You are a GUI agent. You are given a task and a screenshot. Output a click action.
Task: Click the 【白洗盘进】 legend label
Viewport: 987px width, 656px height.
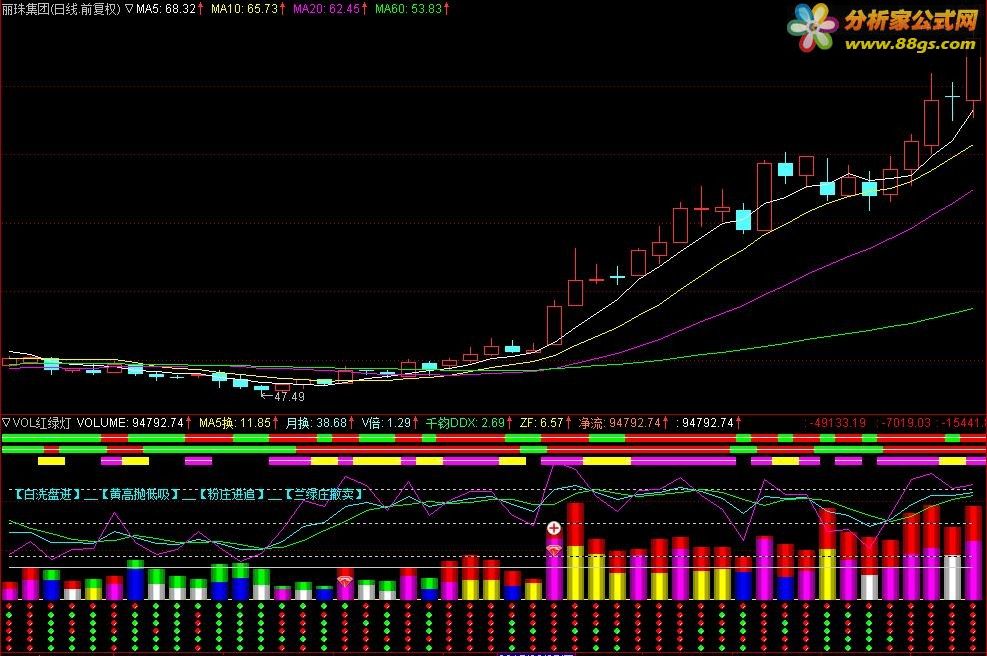[x=48, y=495]
